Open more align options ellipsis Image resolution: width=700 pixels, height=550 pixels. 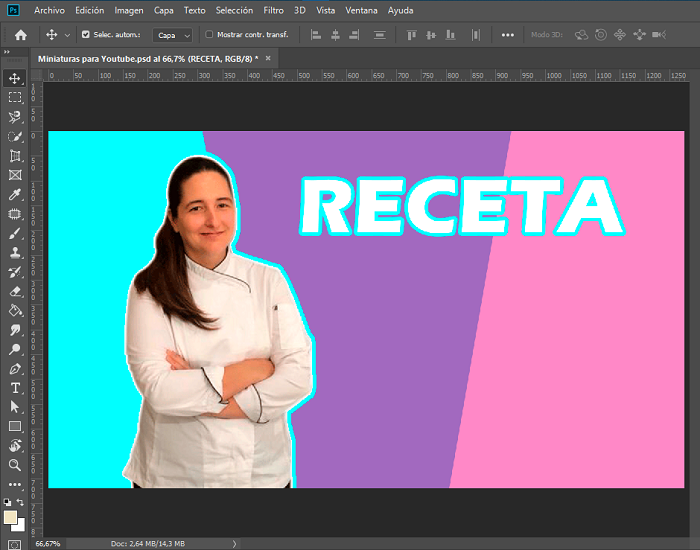508,35
